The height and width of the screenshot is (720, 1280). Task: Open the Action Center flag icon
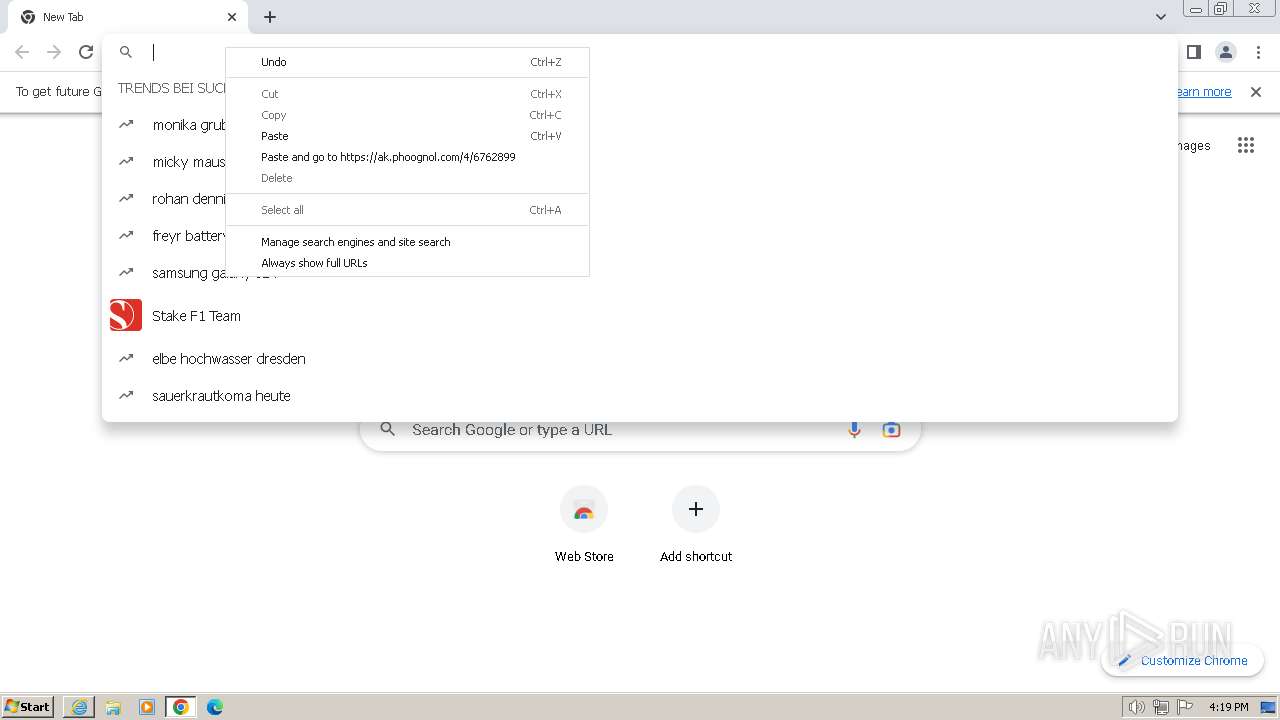1185,707
